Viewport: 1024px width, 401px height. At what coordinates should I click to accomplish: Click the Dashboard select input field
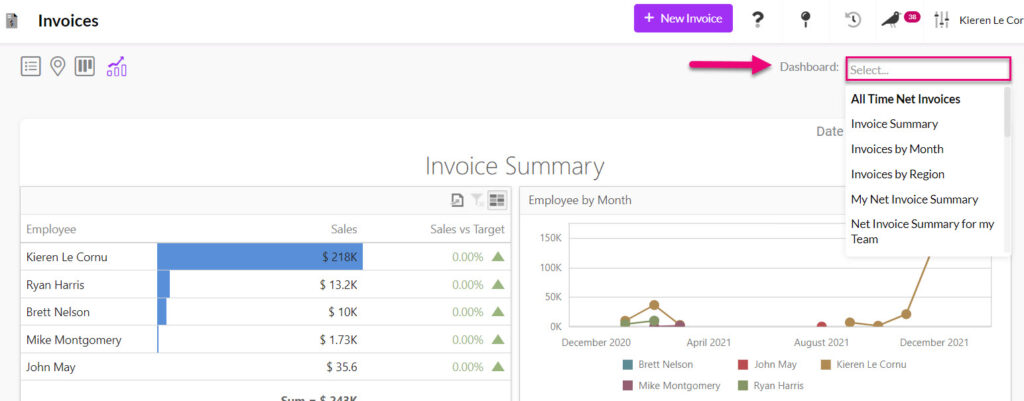(x=928, y=69)
